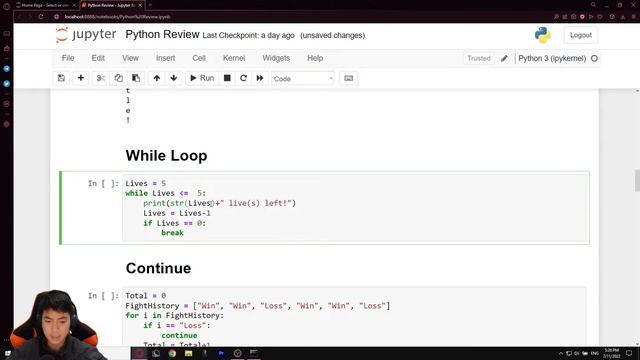Click the While Loop heading

point(166,156)
